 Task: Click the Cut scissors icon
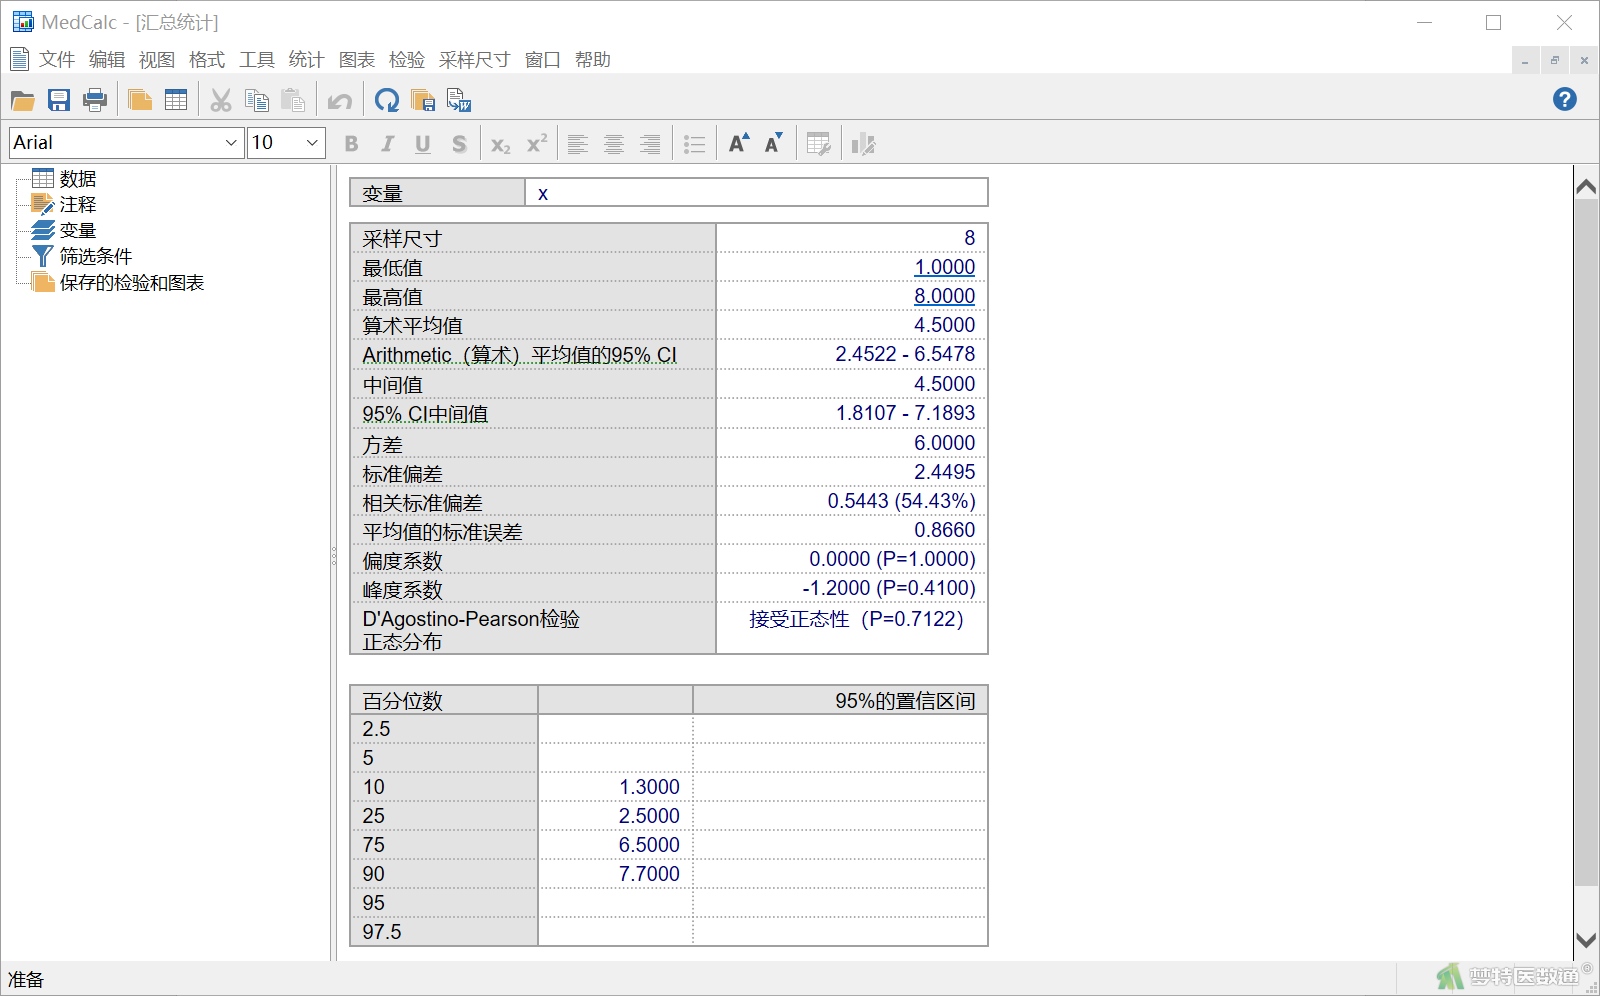[221, 100]
